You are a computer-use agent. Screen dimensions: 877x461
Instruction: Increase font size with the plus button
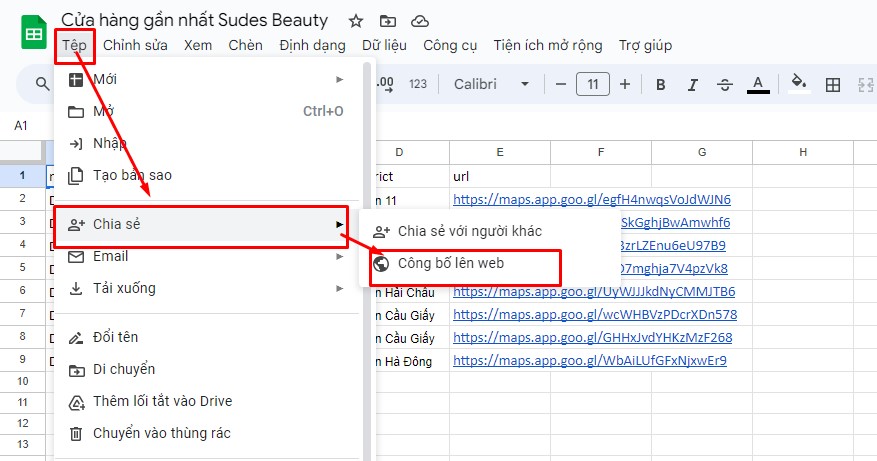625,84
